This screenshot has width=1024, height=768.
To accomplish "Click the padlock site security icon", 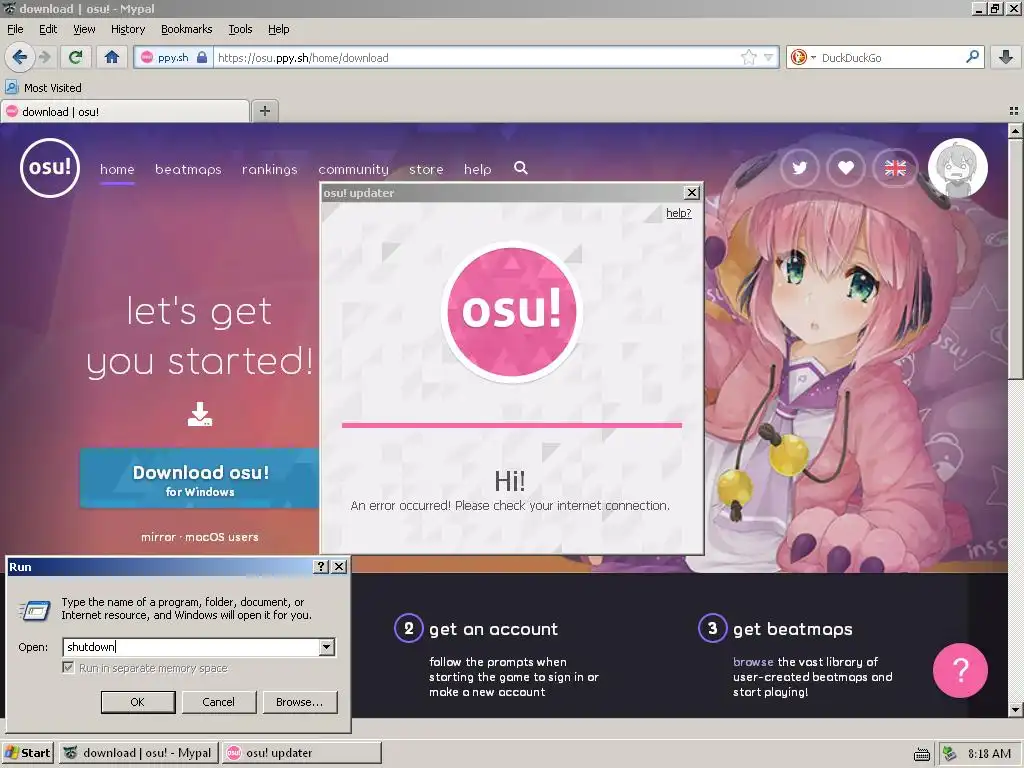I will (202, 57).
